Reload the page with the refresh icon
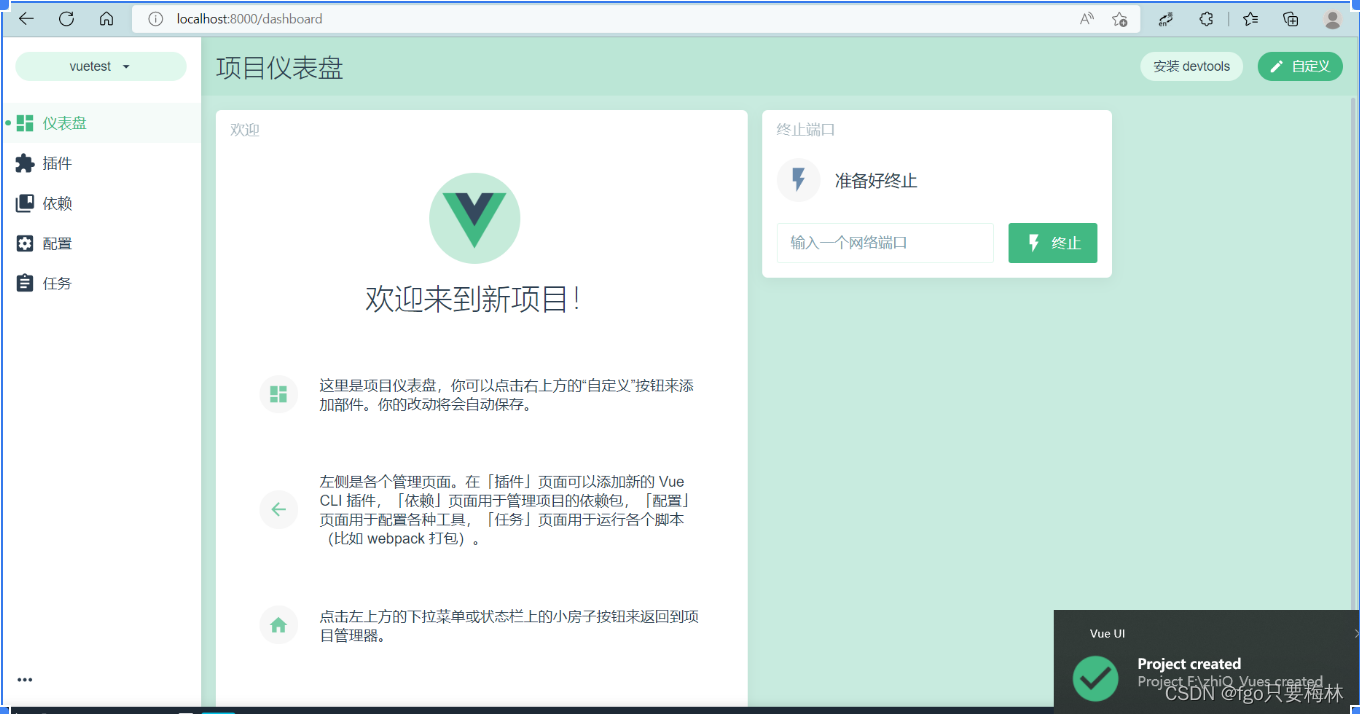The image size is (1360, 714). pos(67,19)
